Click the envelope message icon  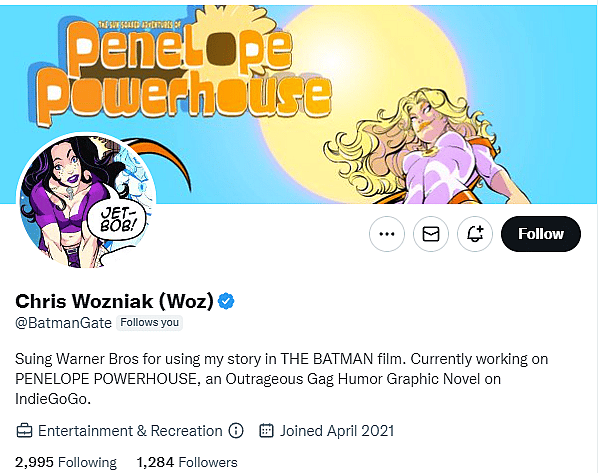pos(431,234)
